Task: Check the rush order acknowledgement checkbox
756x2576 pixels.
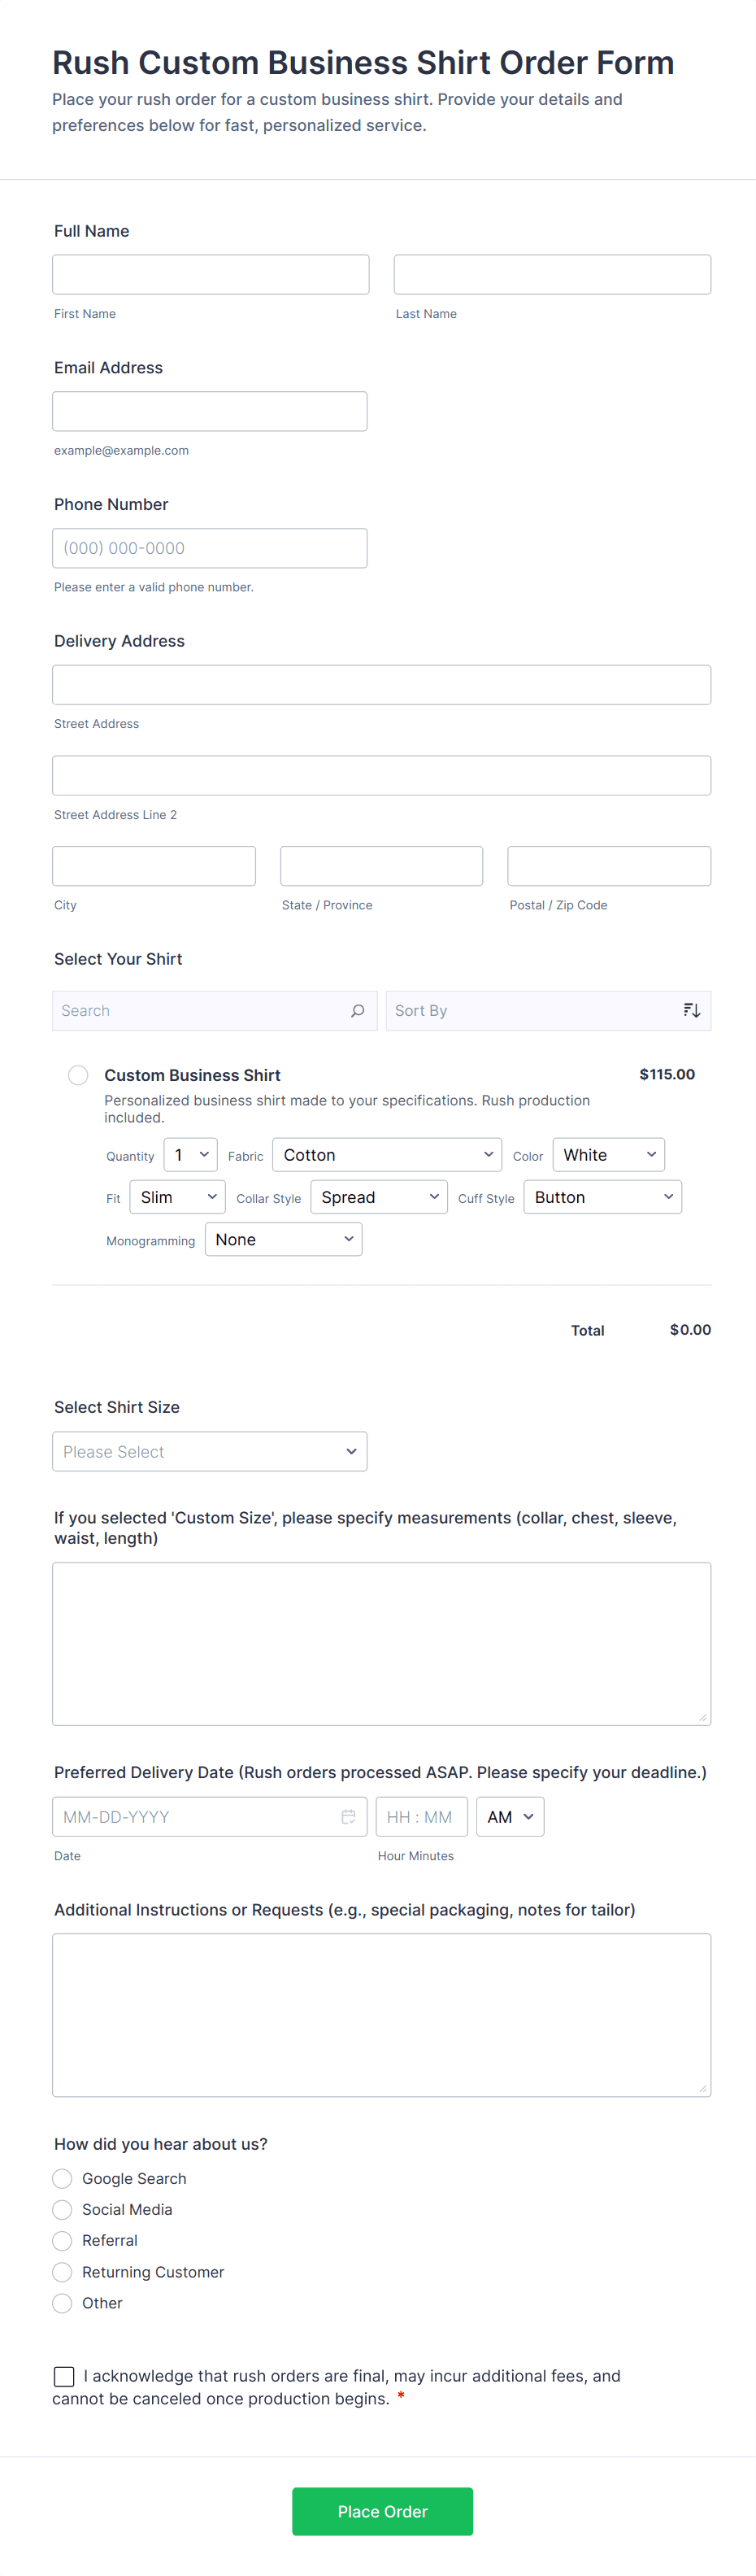Action: pos(64,2375)
